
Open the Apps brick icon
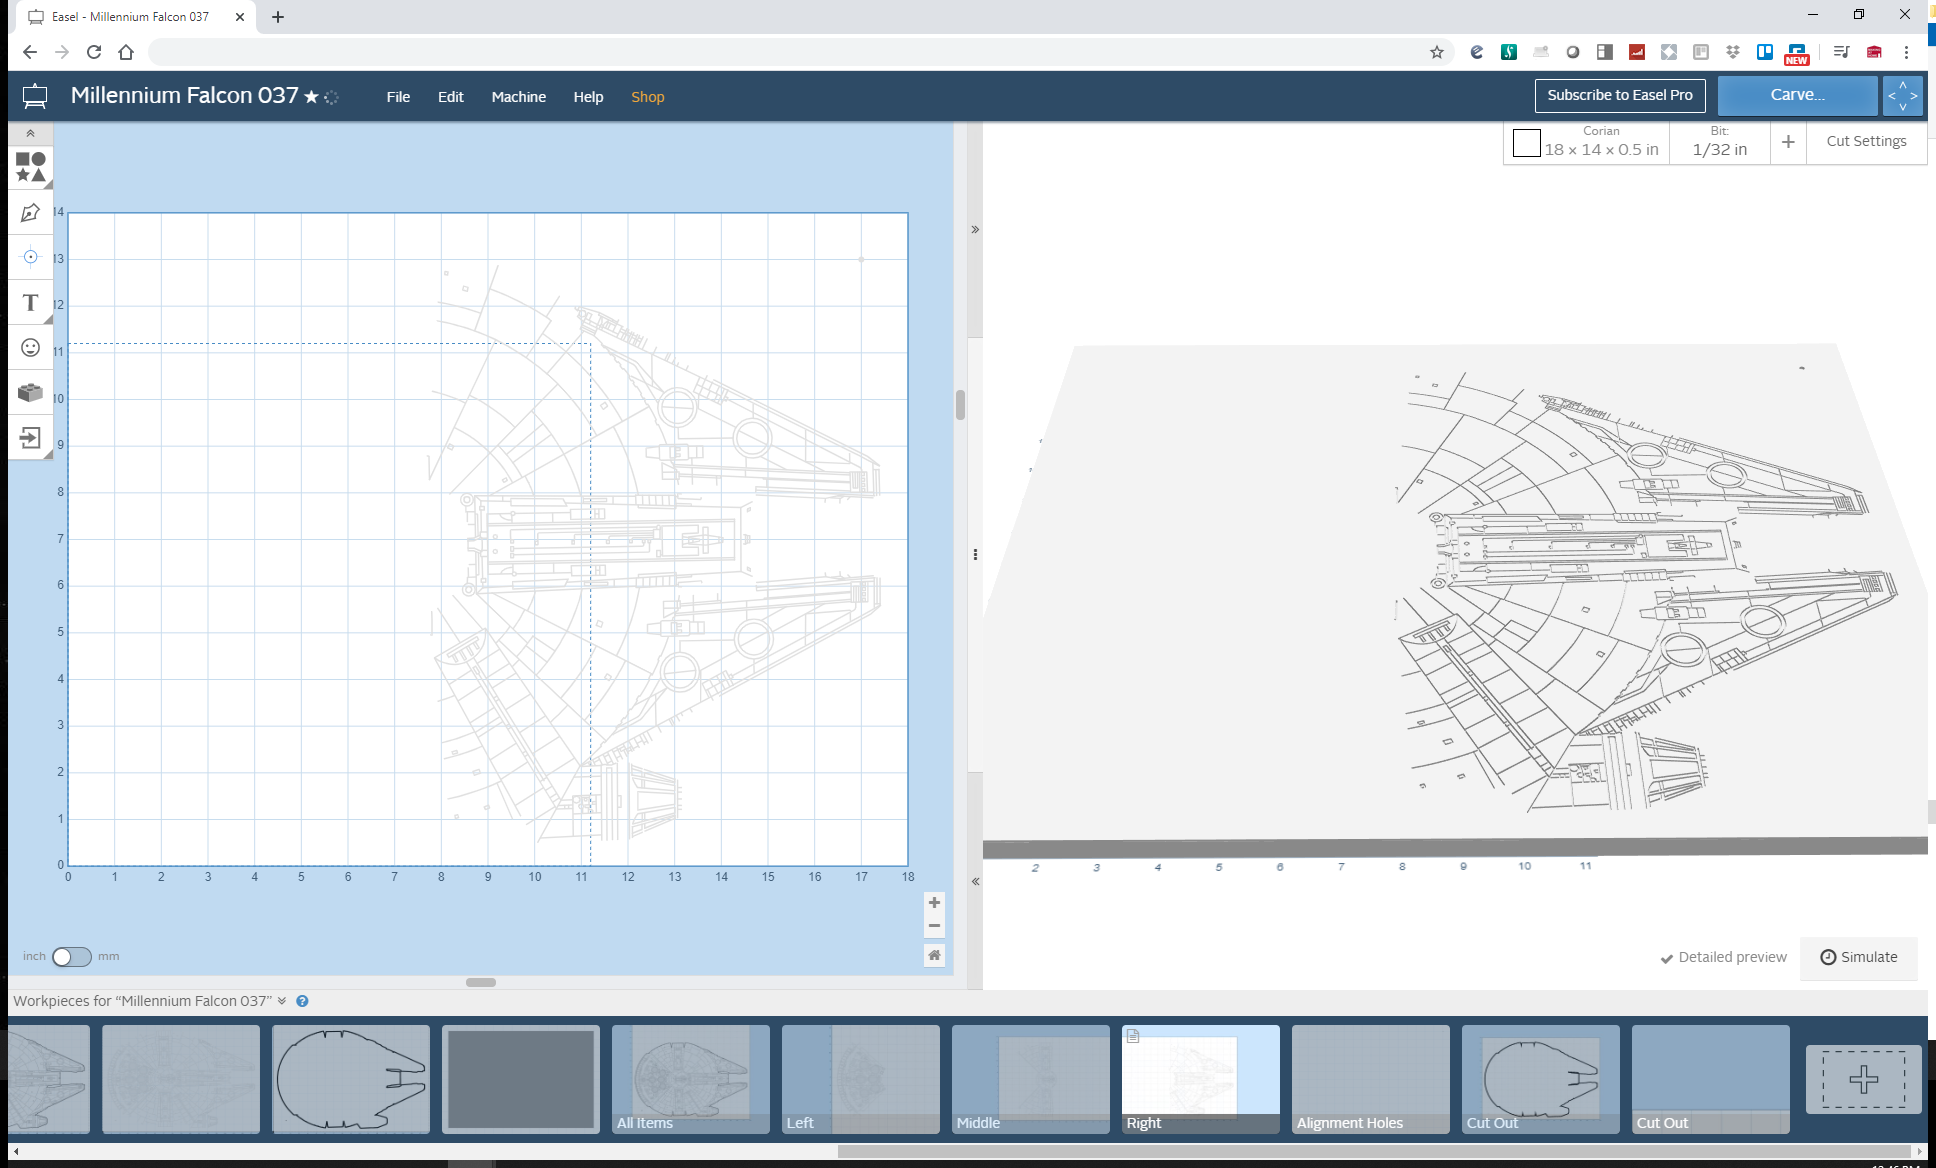(30, 392)
